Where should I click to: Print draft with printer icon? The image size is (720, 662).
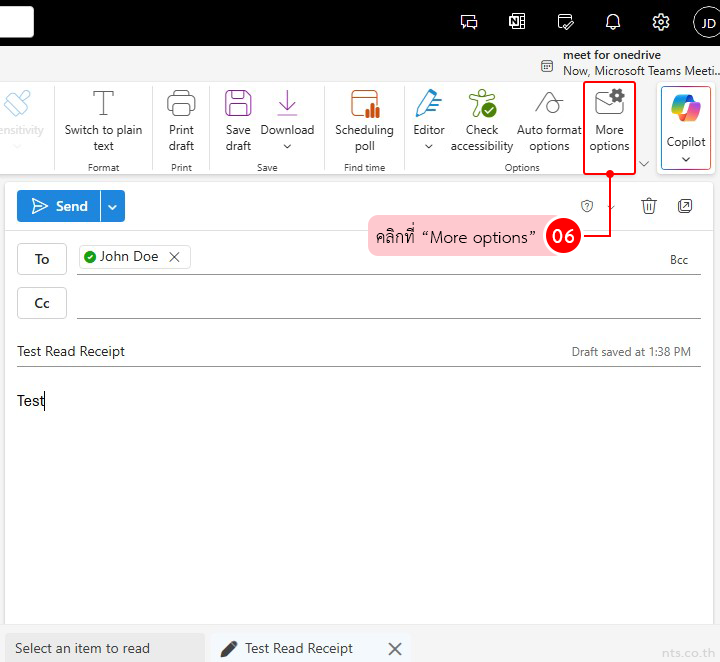[181, 121]
